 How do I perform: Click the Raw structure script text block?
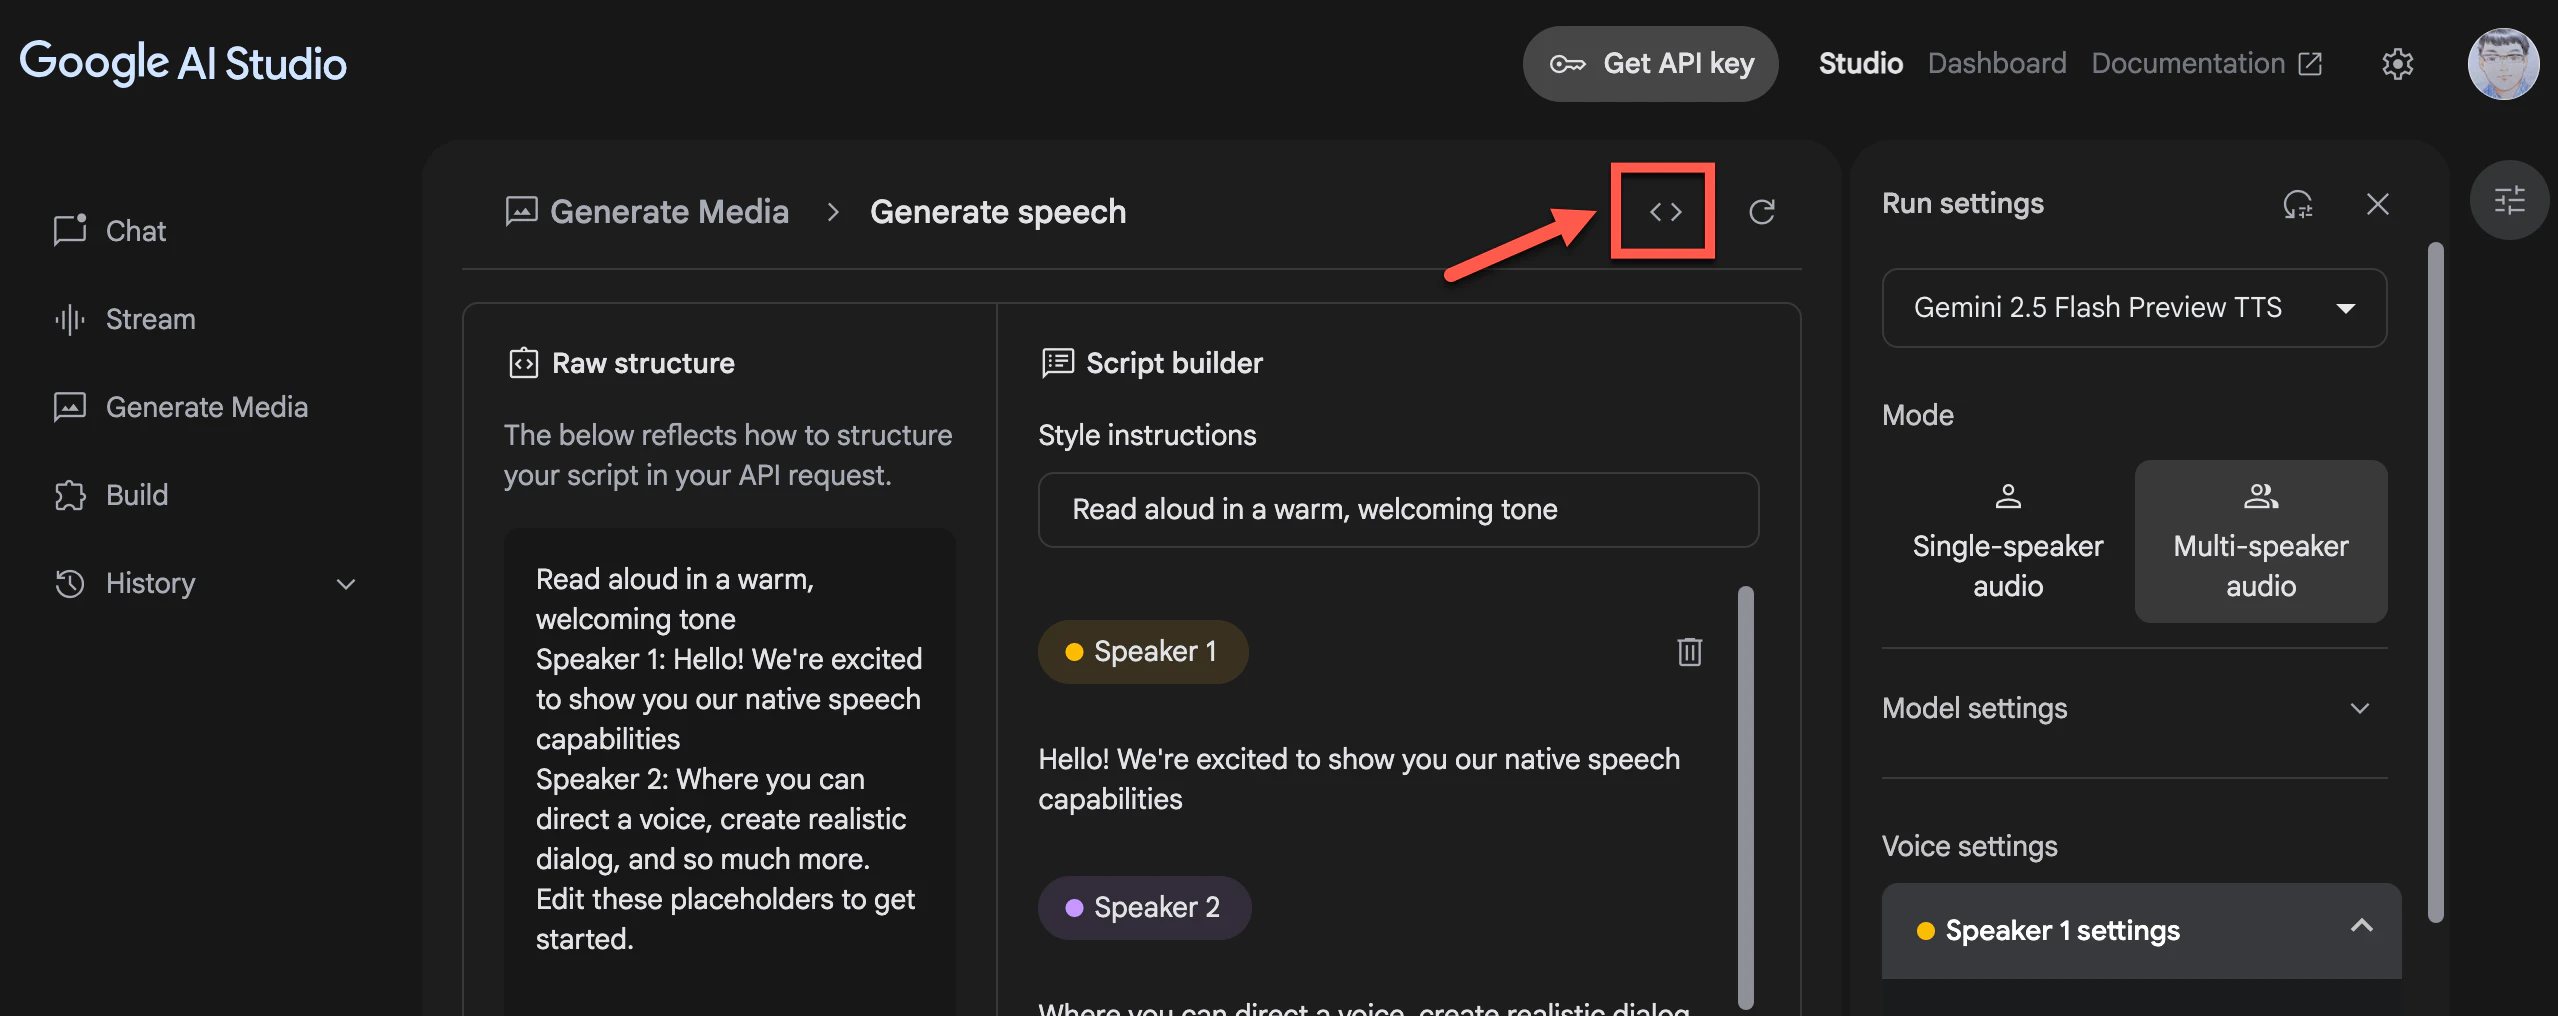(730, 759)
